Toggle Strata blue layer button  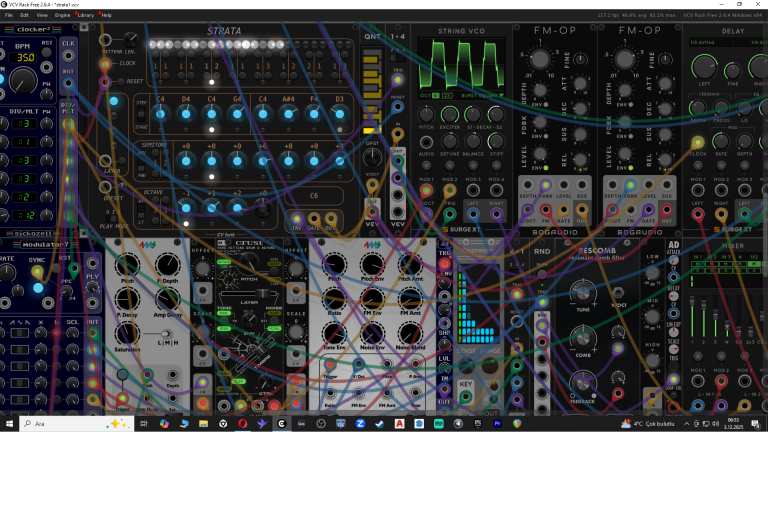pos(114,101)
